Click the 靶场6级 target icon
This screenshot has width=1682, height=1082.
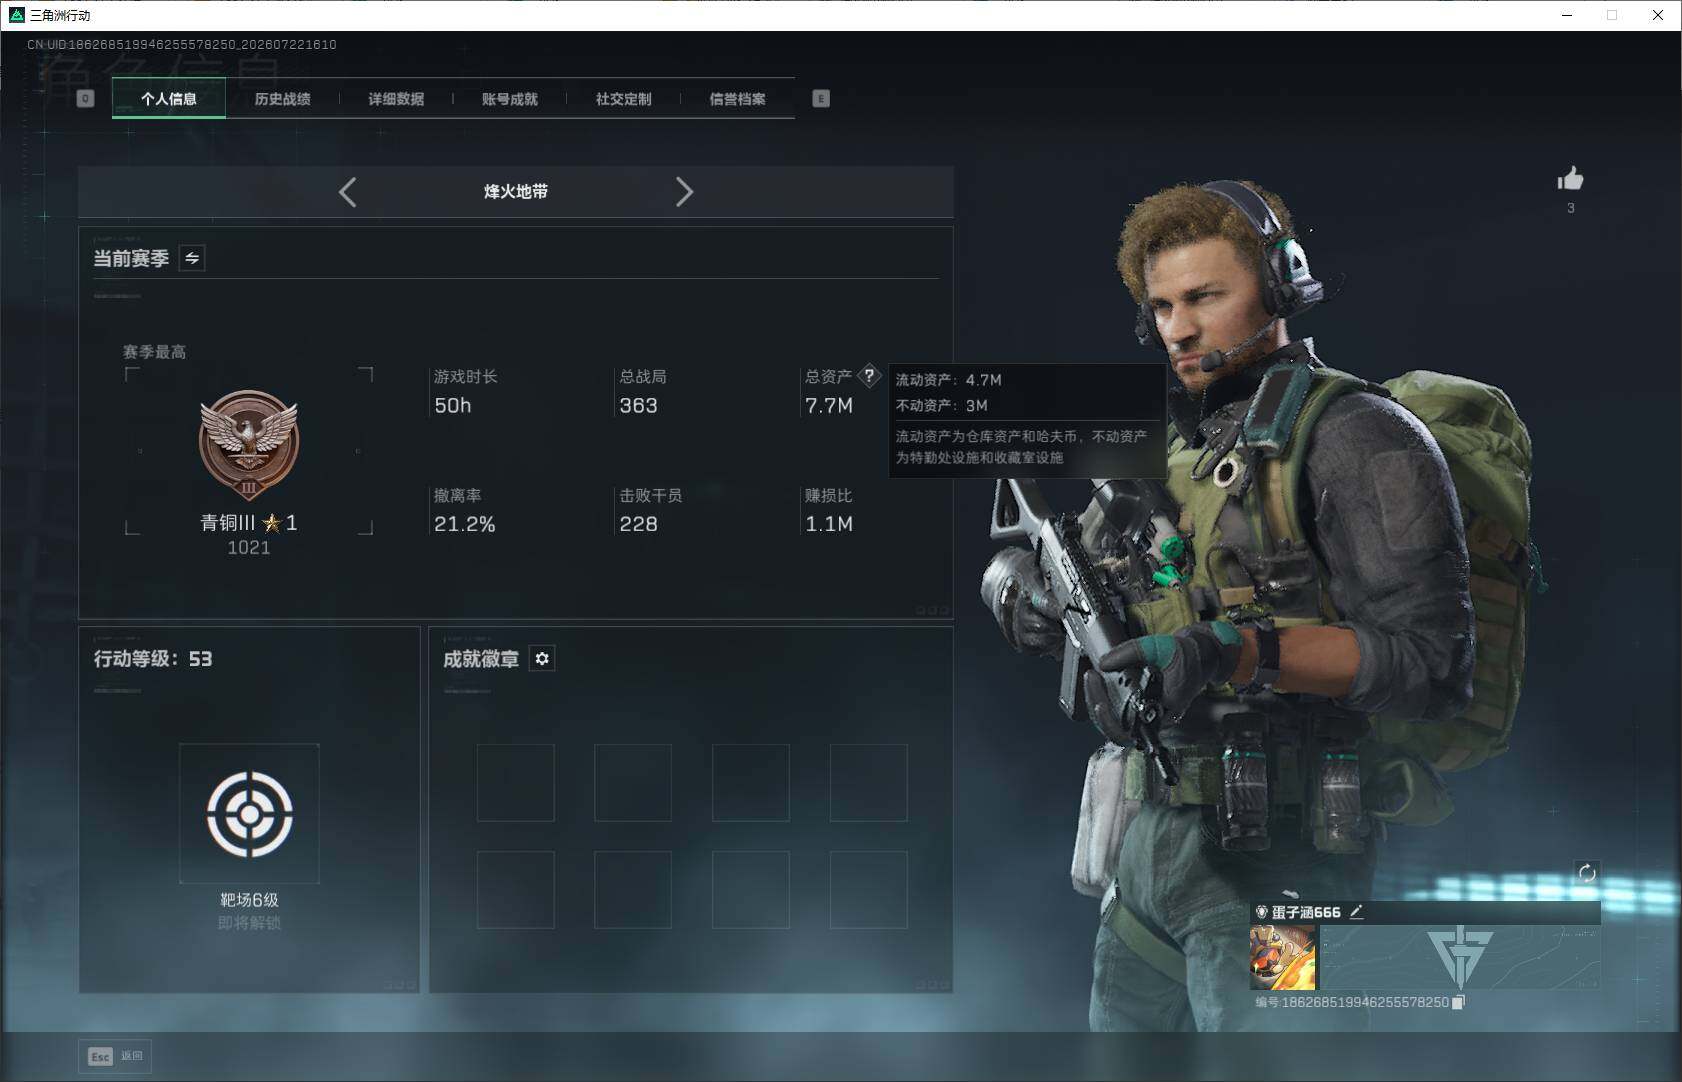tap(249, 813)
